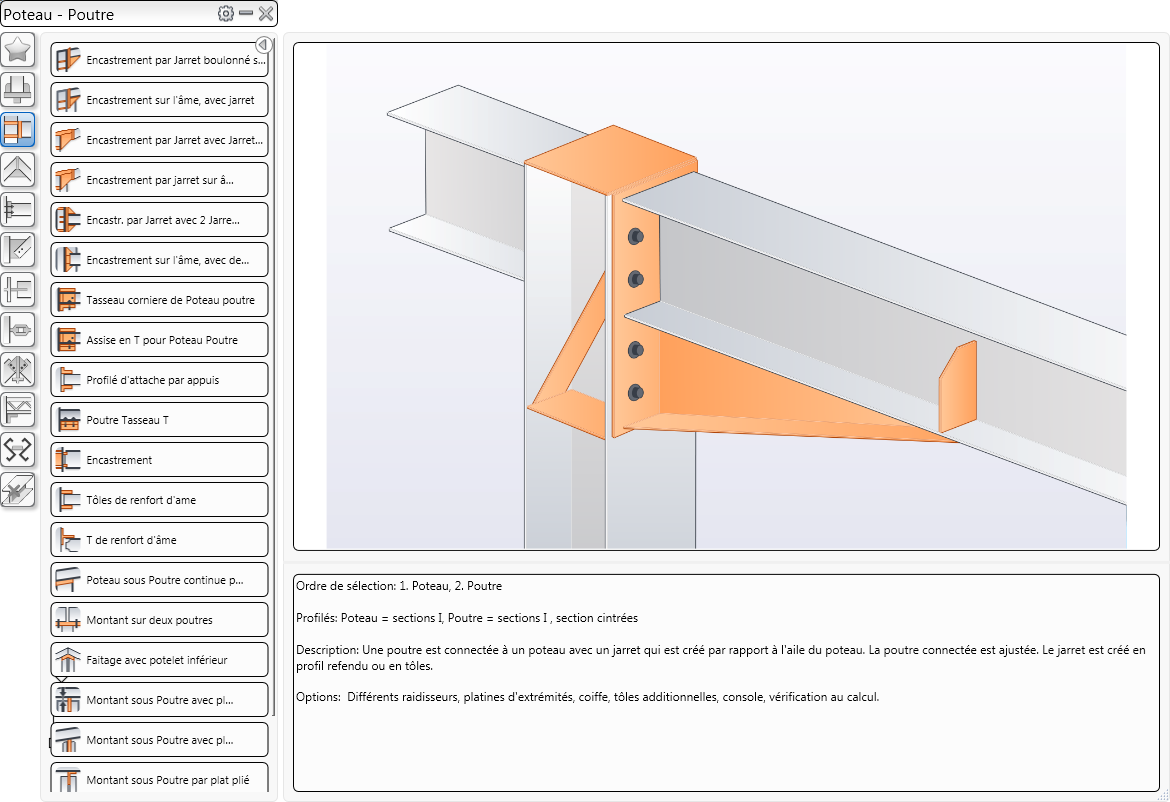Pick Encastrement sur l'âme, avec de...
This screenshot has height=802, width=1170.
pyautogui.click(x=160, y=260)
